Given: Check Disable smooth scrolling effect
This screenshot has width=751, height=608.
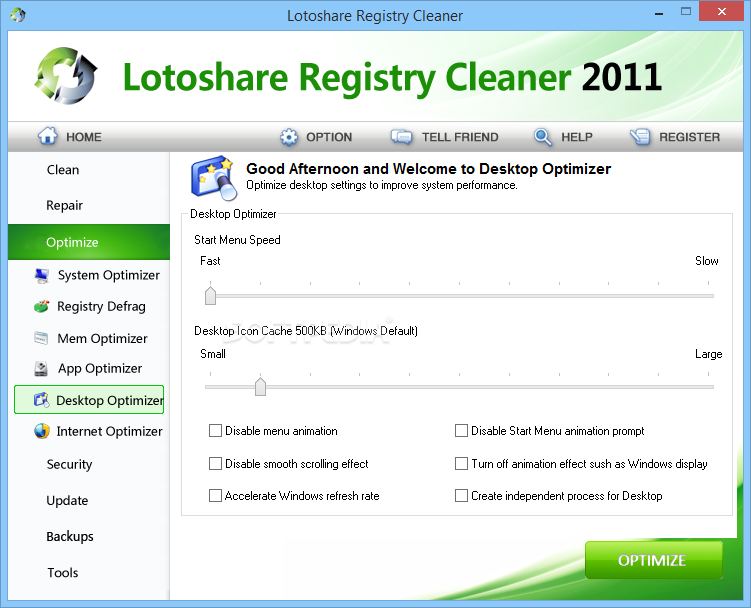Looking at the screenshot, I should [x=216, y=463].
